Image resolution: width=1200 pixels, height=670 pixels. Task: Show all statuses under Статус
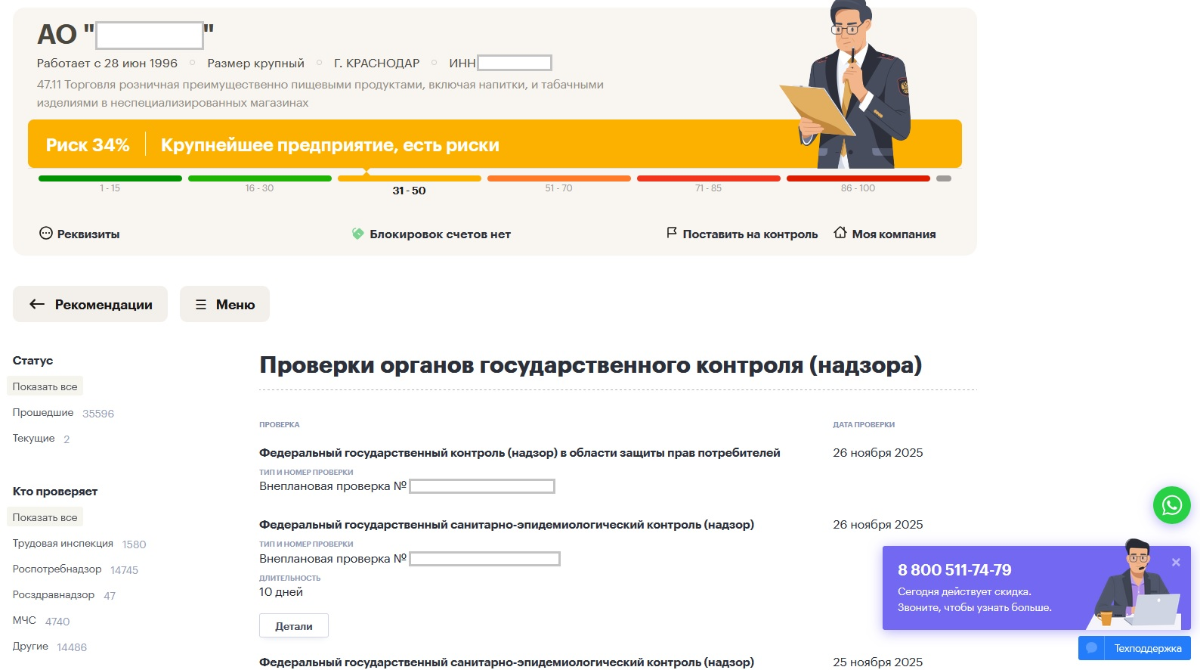[44, 387]
